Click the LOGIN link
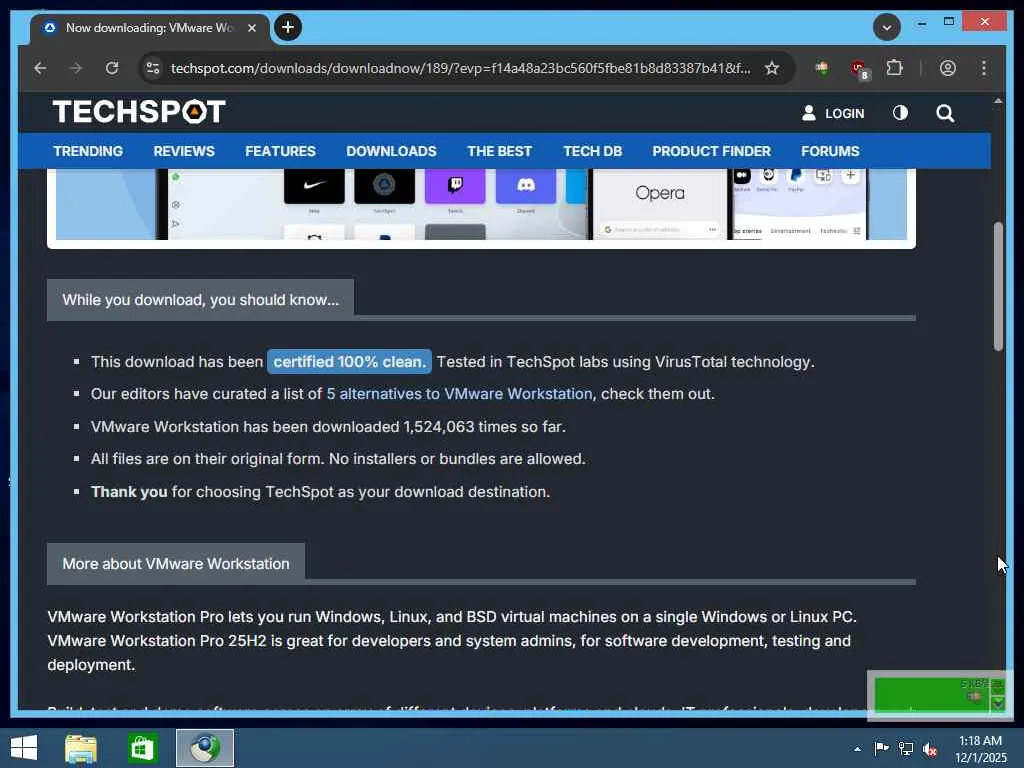 coord(833,113)
